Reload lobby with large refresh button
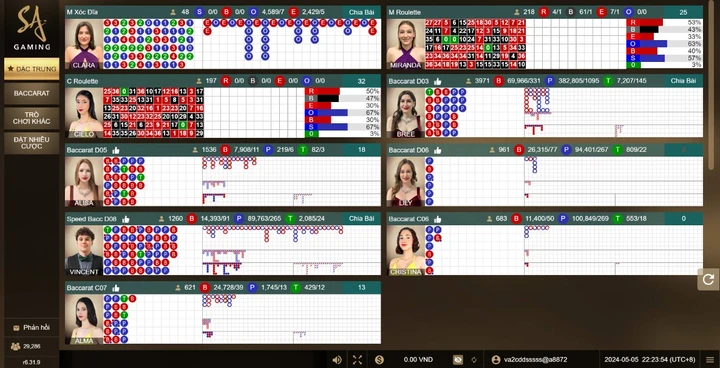 pyautogui.click(x=708, y=279)
